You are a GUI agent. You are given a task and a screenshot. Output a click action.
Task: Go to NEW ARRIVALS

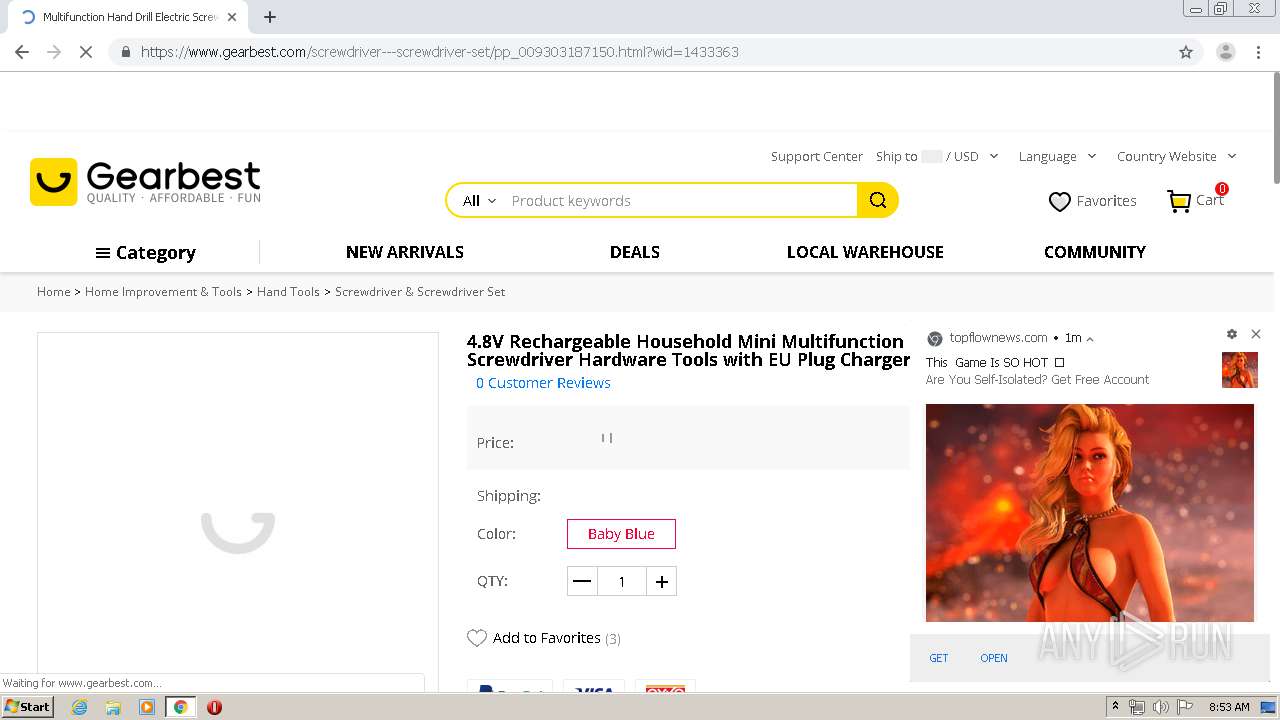coord(405,252)
